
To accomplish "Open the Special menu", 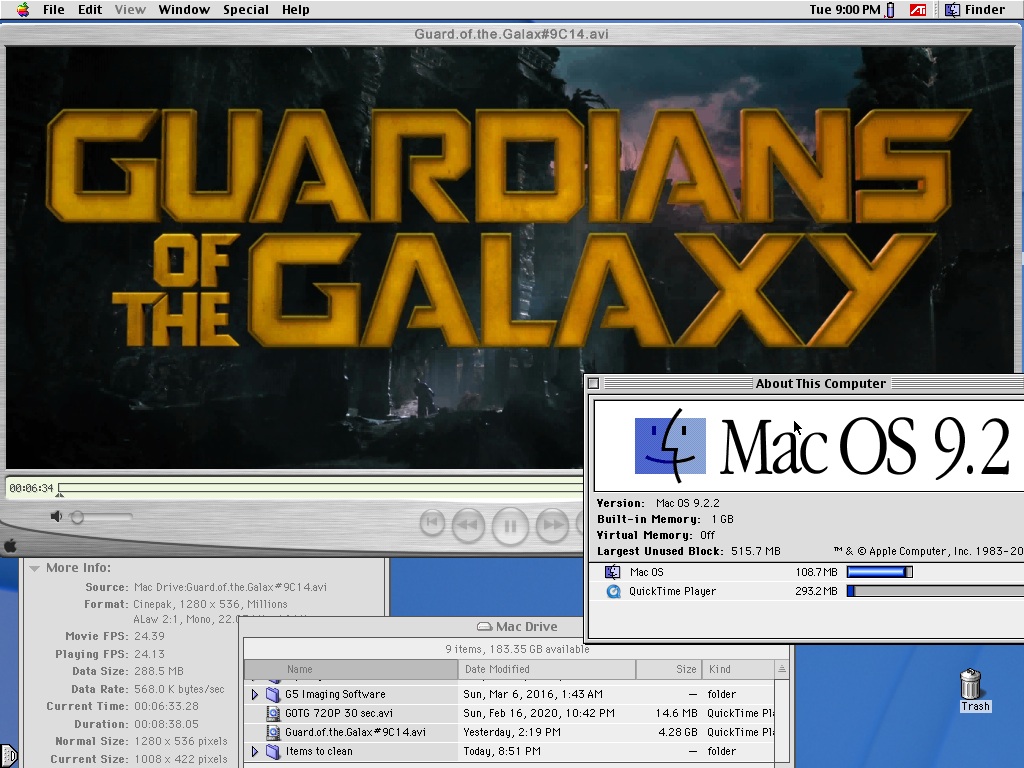I will coord(246,10).
